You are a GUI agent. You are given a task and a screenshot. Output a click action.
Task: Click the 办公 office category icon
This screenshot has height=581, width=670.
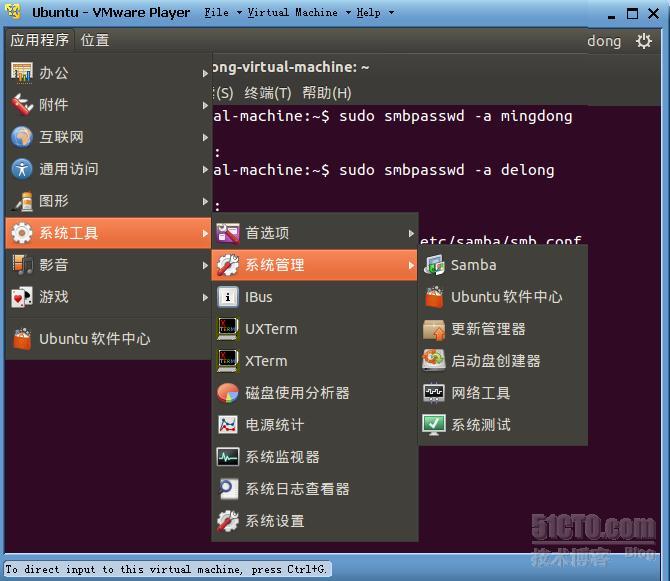click(x=22, y=72)
